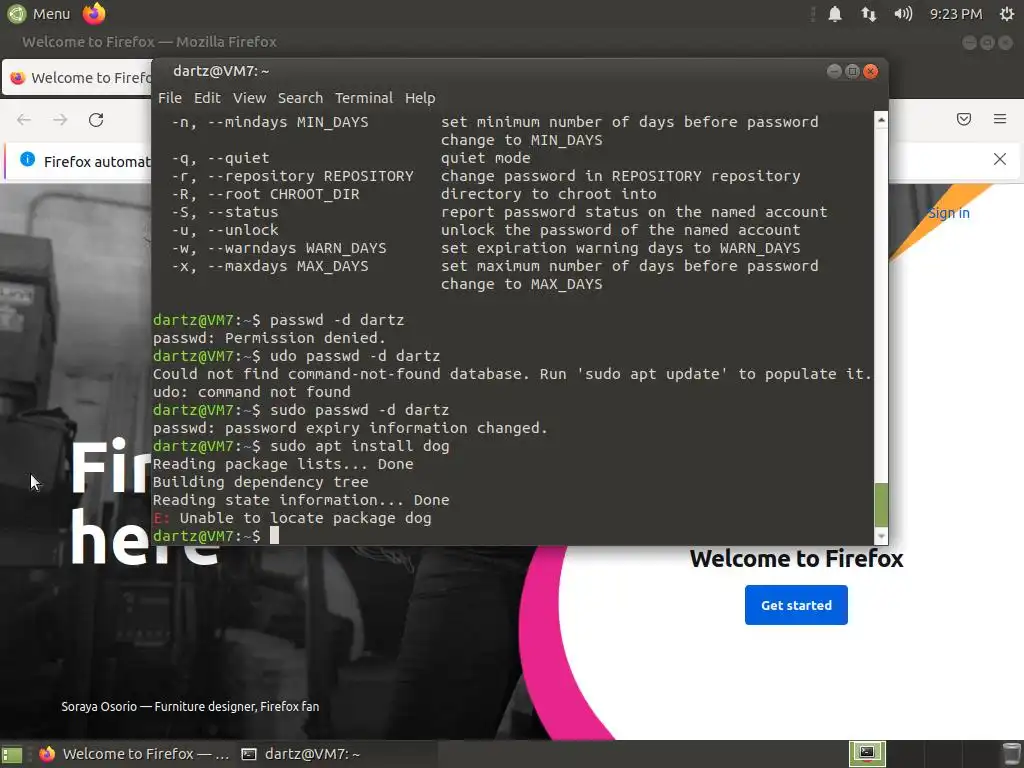
Task: Click the 'Reading package lists... Done' line
Action: [x=283, y=464]
